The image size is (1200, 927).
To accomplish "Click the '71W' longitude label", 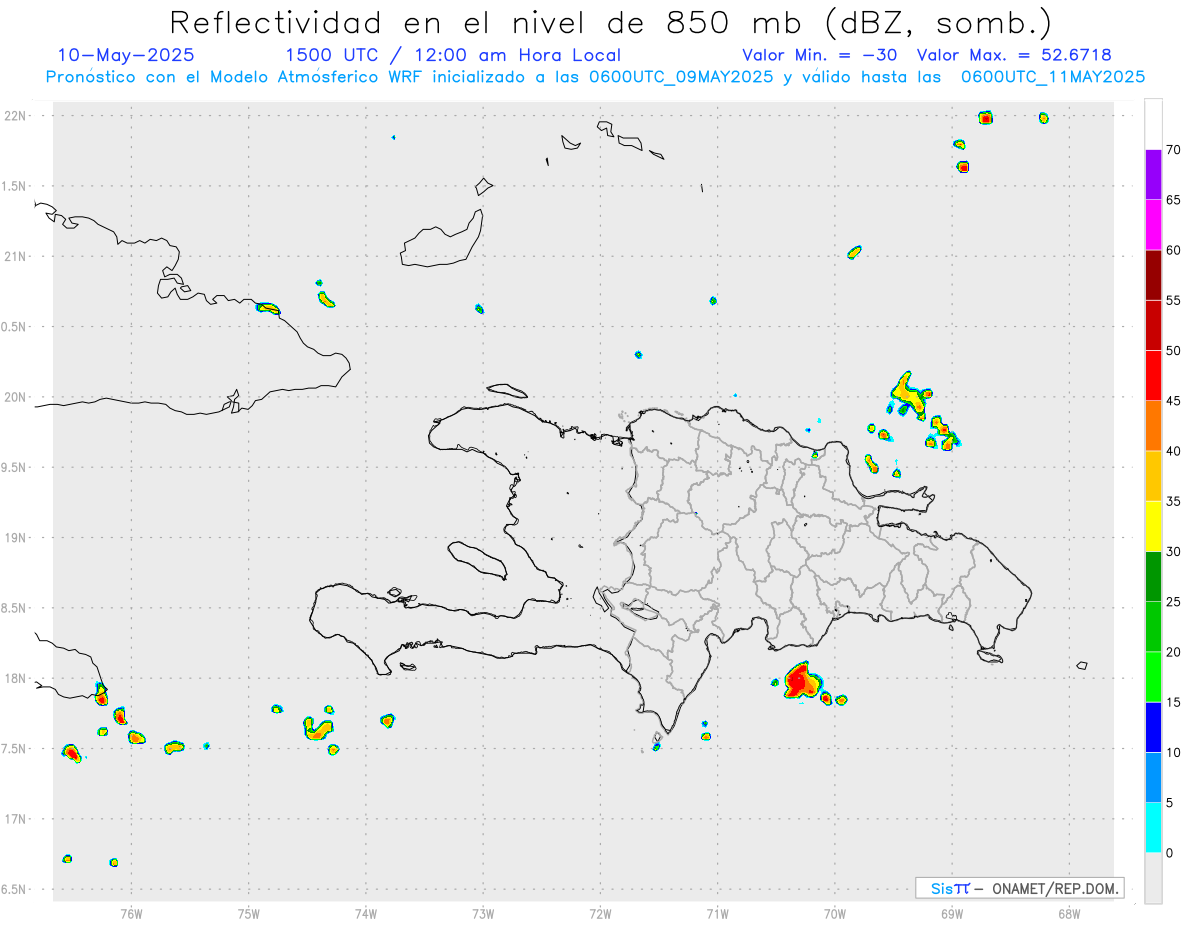I will click(717, 913).
